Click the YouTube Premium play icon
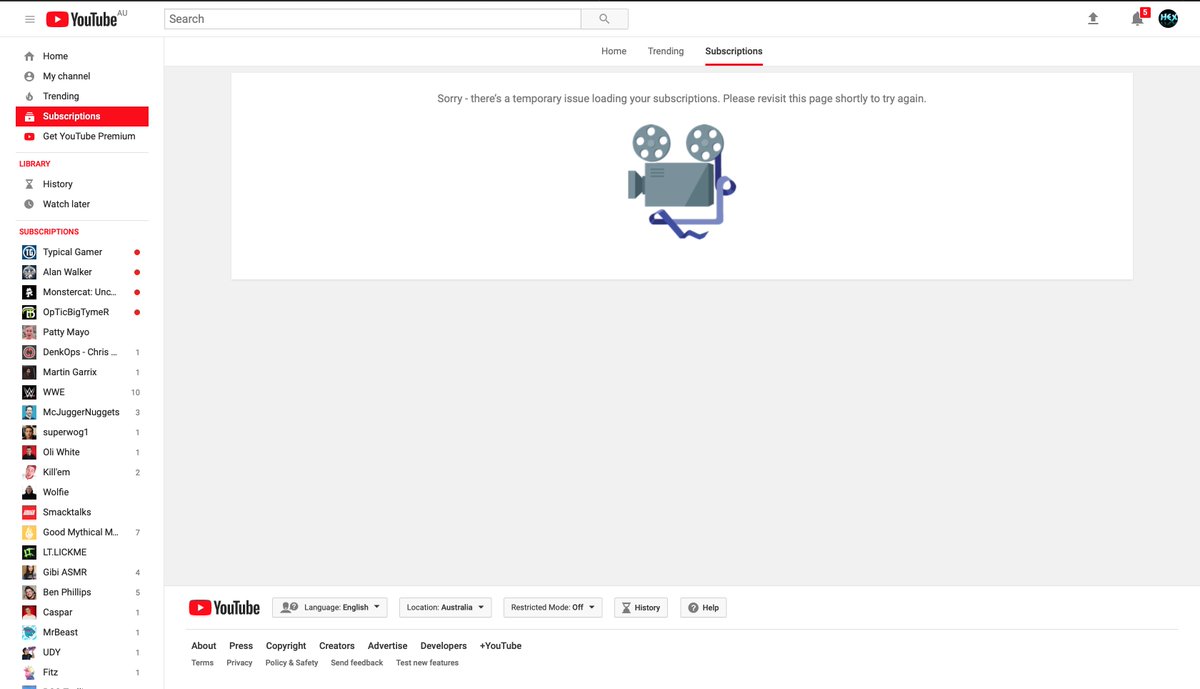Image resolution: width=1200 pixels, height=689 pixels. (29, 136)
